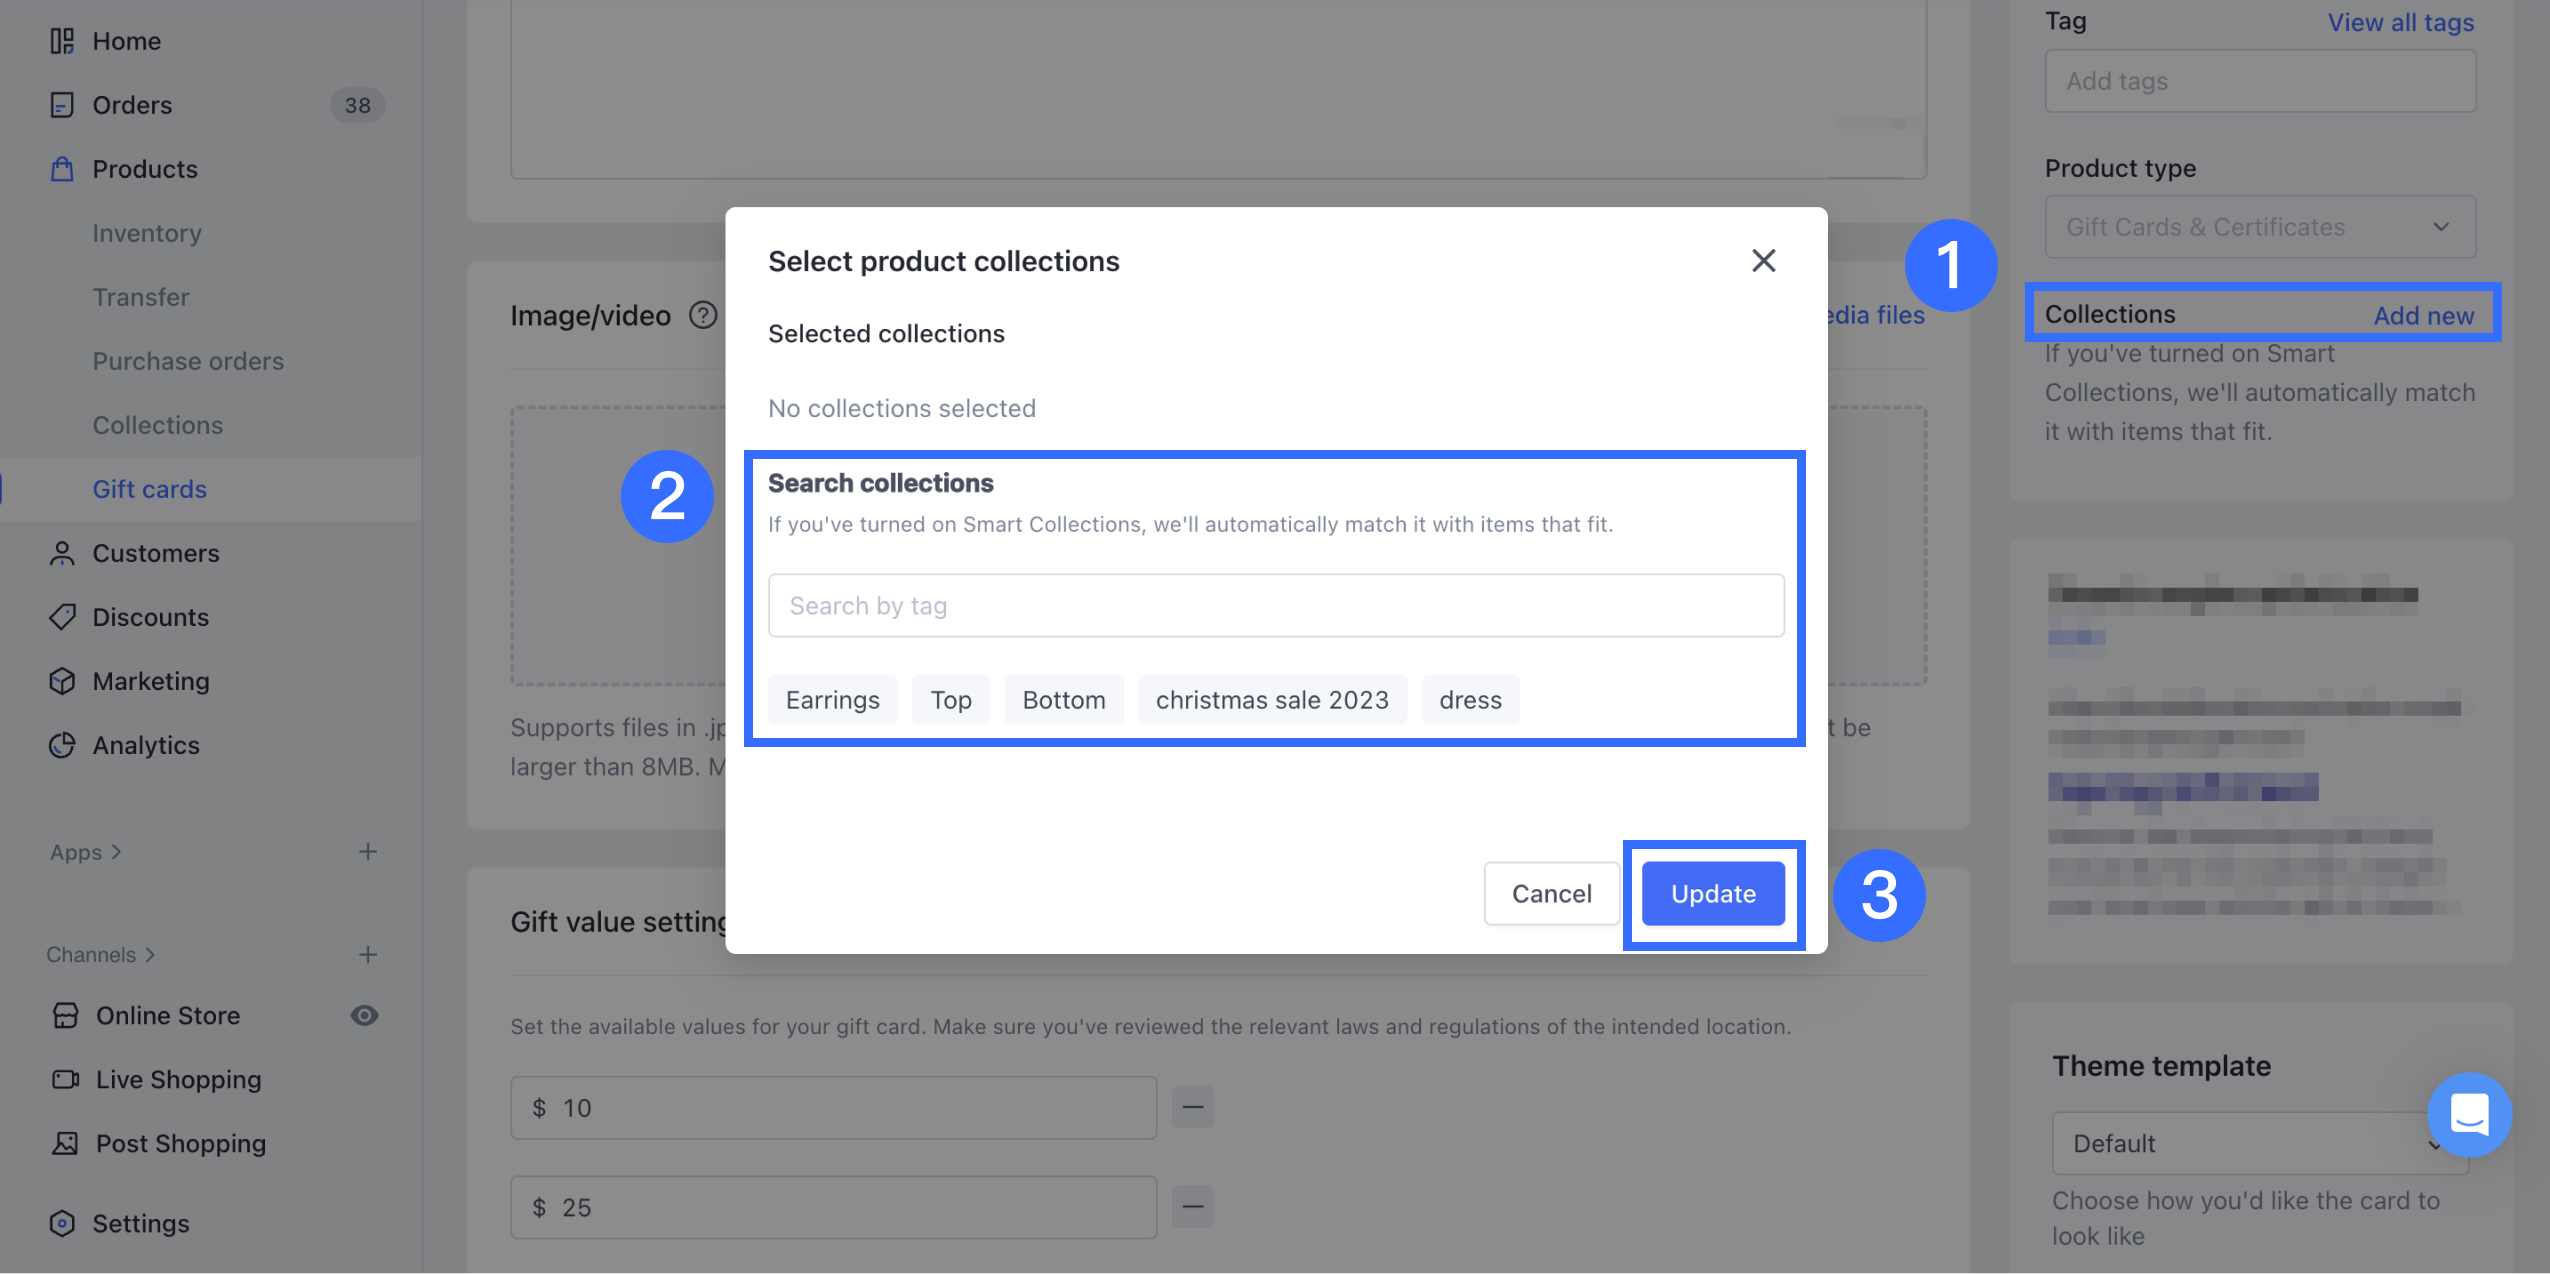Image resolution: width=2550 pixels, height=1274 pixels.
Task: Open Inventory in the sidebar
Action: [147, 233]
